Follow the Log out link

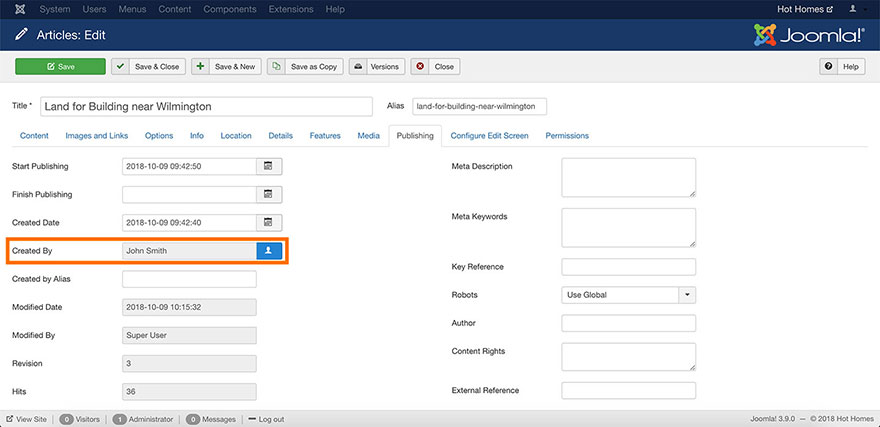pyautogui.click(x=265, y=419)
